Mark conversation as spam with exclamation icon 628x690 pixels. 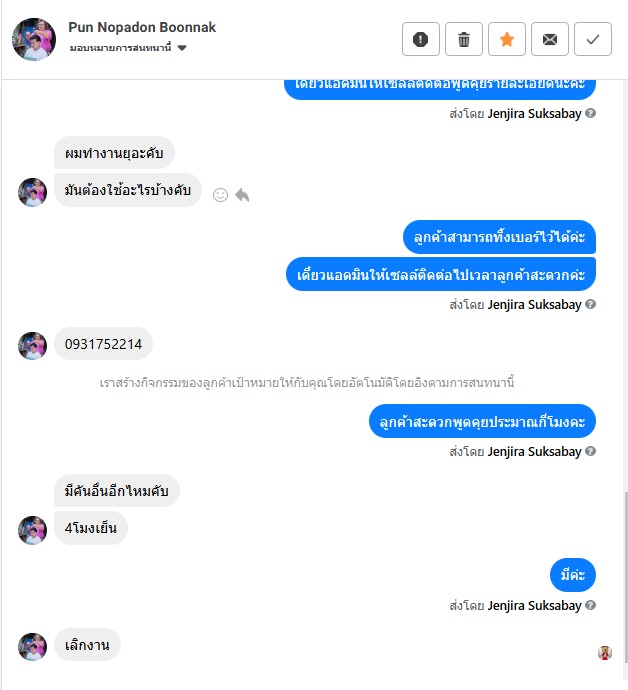click(420, 39)
